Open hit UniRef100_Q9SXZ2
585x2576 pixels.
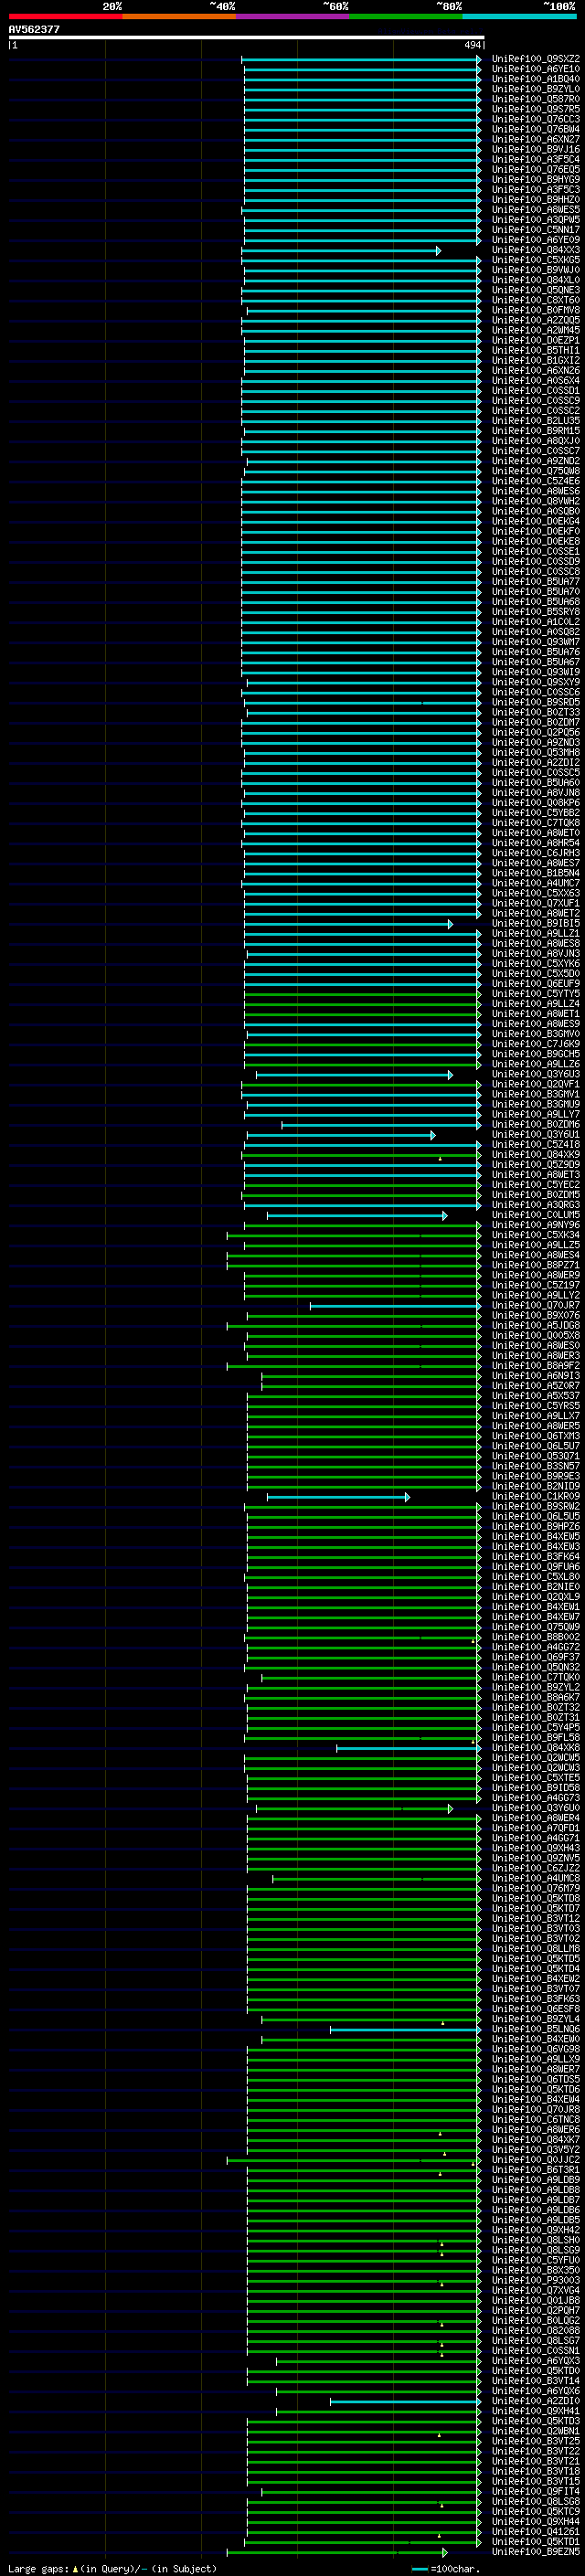[536, 59]
